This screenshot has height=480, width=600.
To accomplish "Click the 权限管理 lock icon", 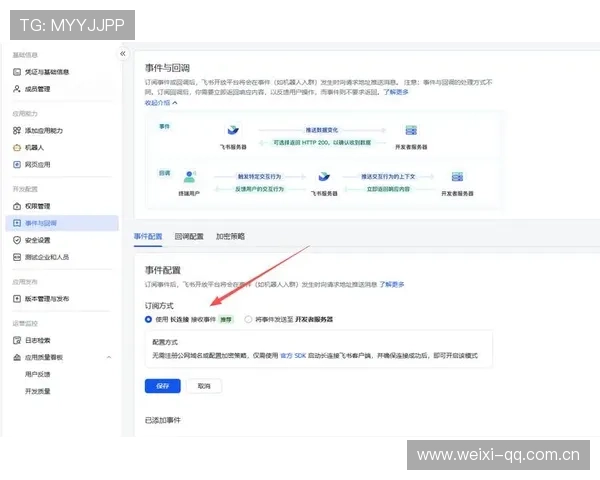I will point(17,206).
